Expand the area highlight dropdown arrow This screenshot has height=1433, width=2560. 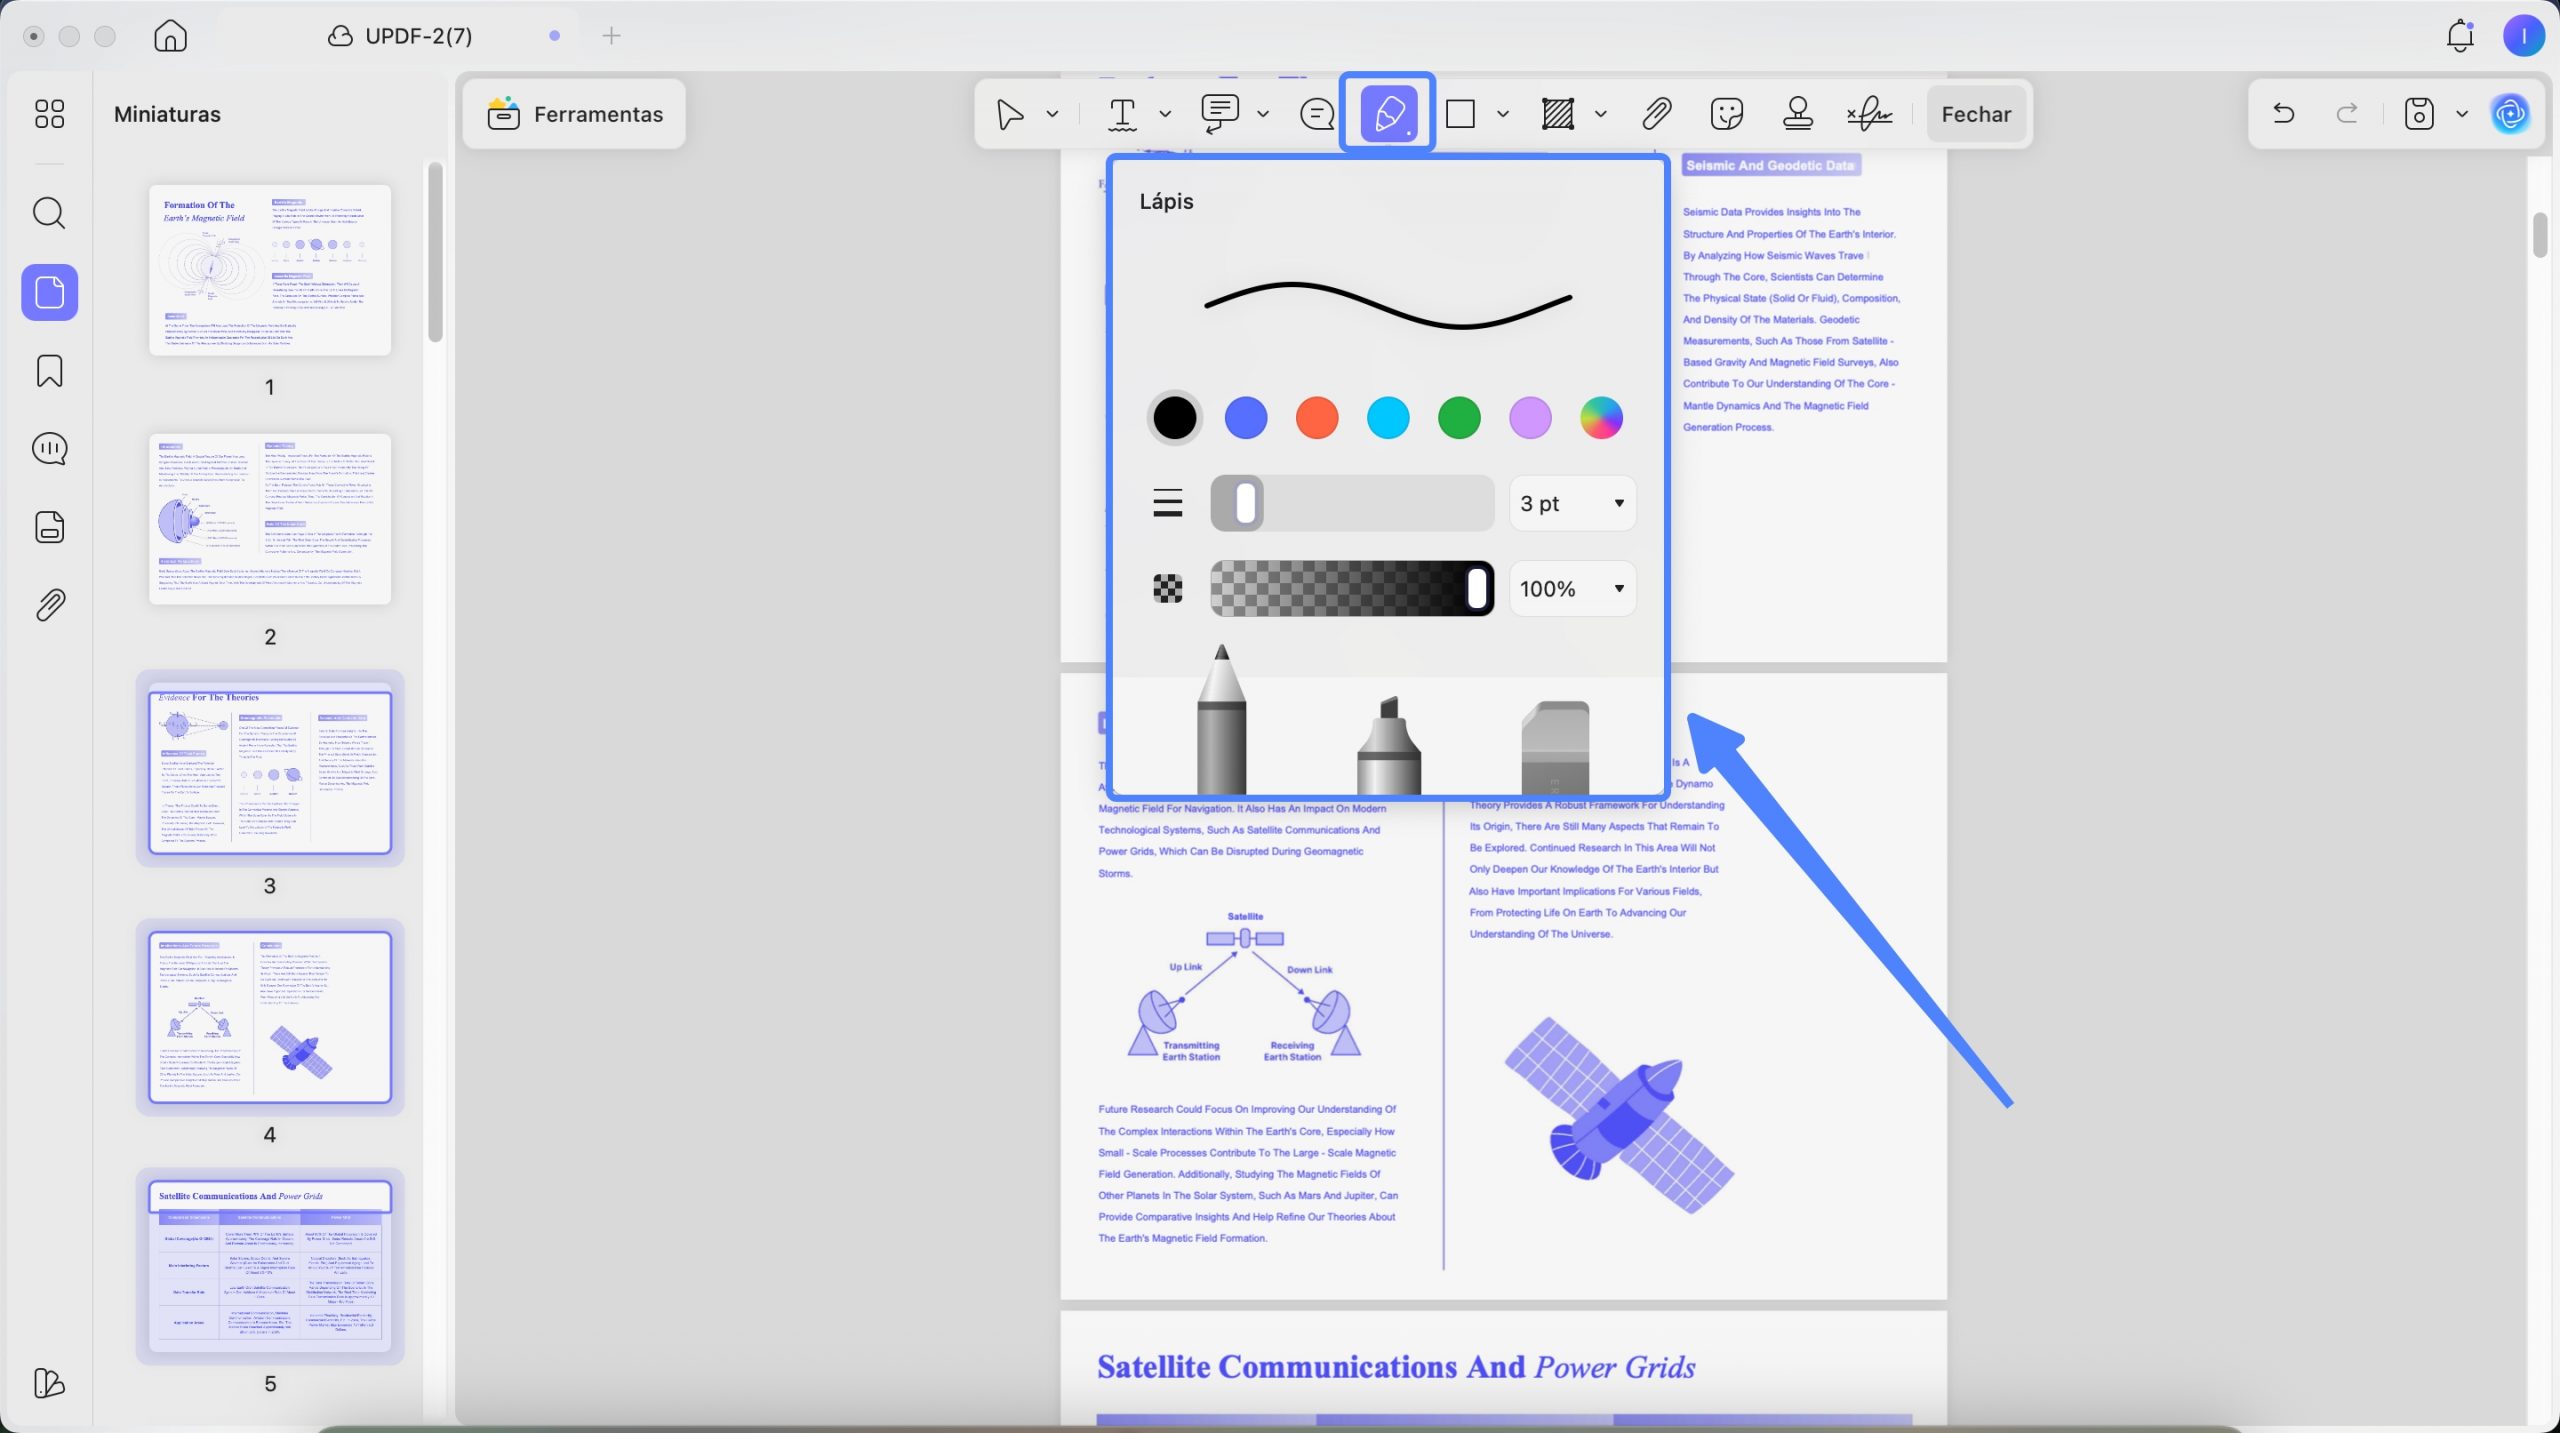coord(1600,114)
